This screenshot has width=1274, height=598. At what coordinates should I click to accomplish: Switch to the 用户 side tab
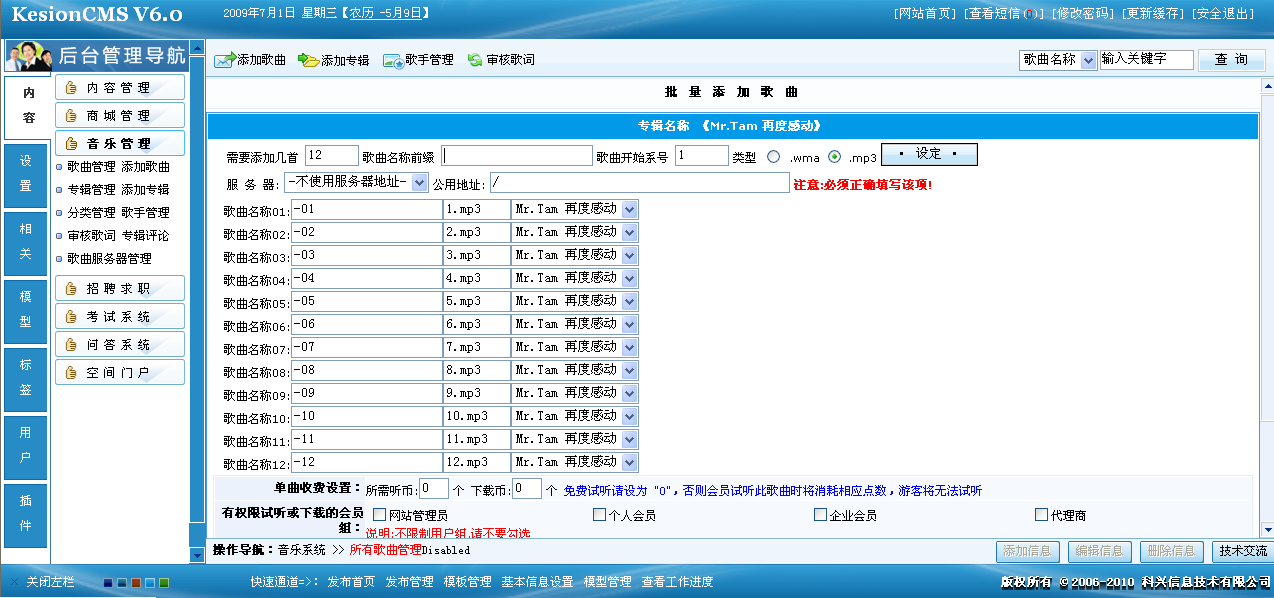click(26, 445)
